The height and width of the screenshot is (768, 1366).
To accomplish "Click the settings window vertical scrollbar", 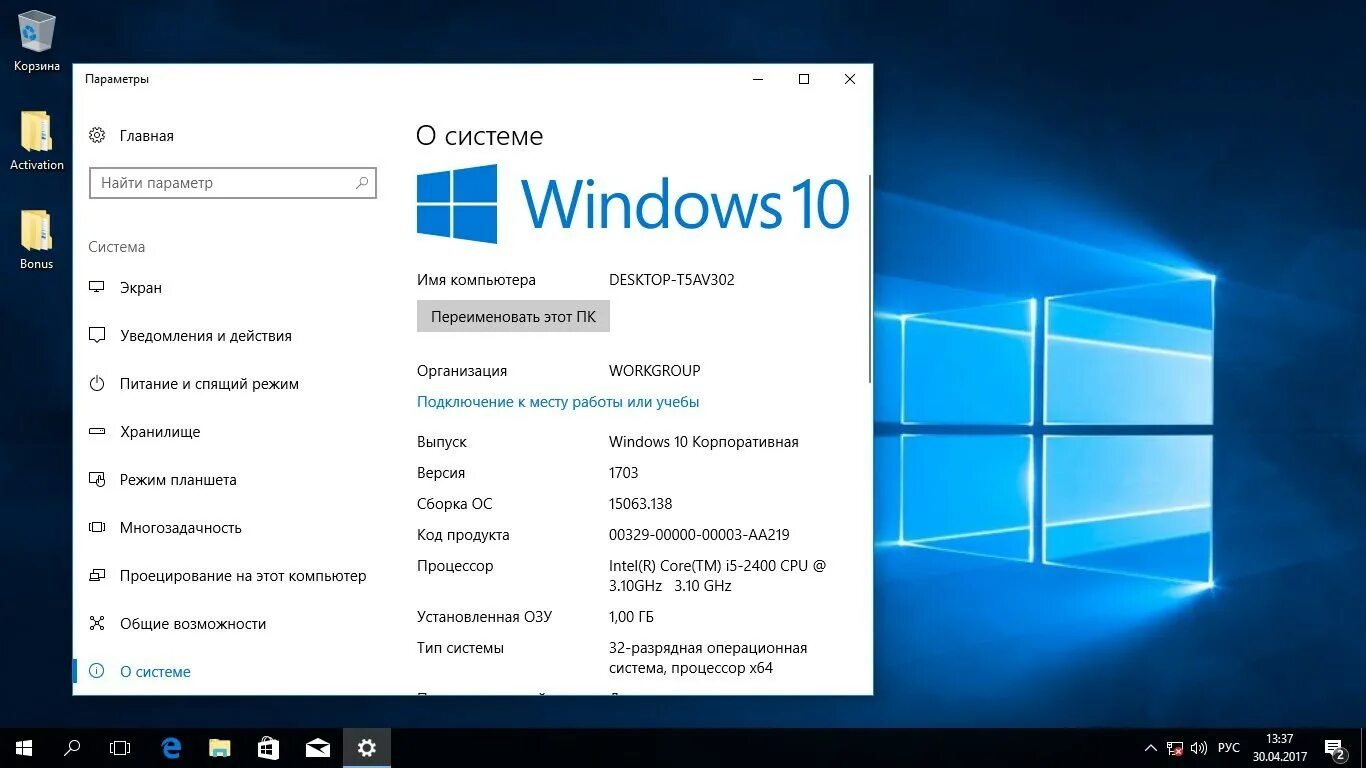I will (870, 278).
